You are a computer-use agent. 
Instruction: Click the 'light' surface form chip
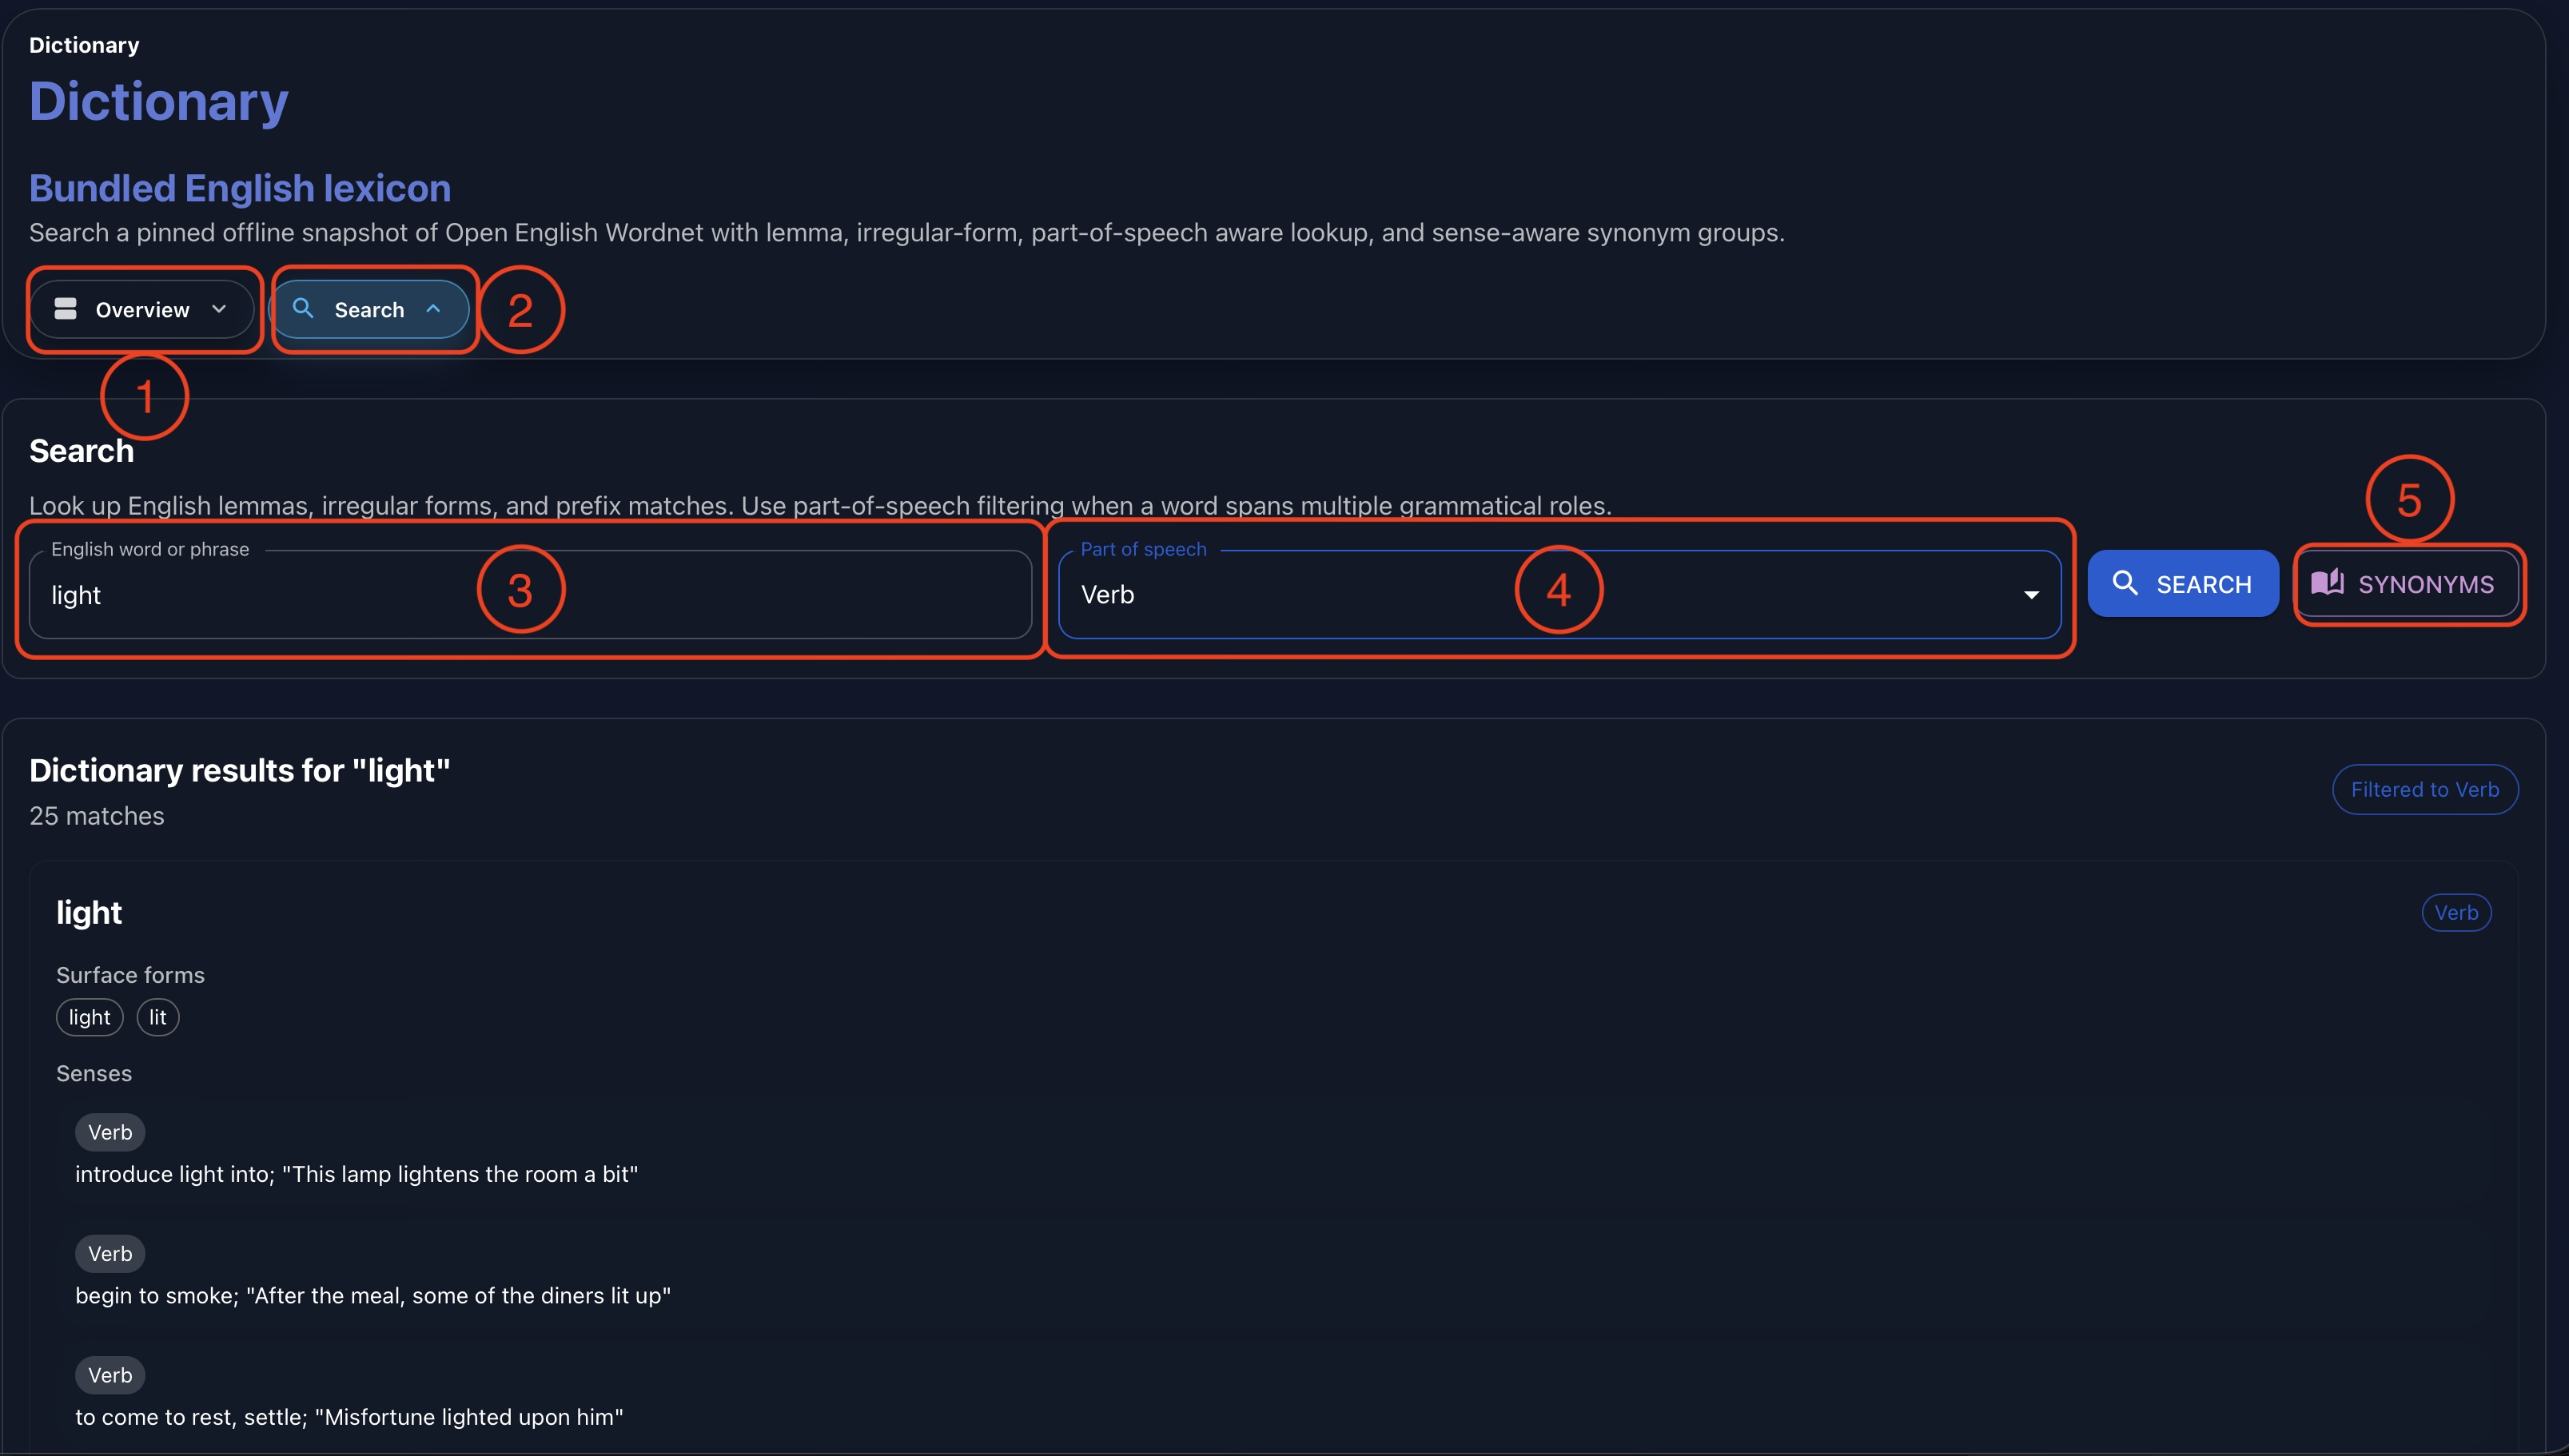coord(89,1018)
